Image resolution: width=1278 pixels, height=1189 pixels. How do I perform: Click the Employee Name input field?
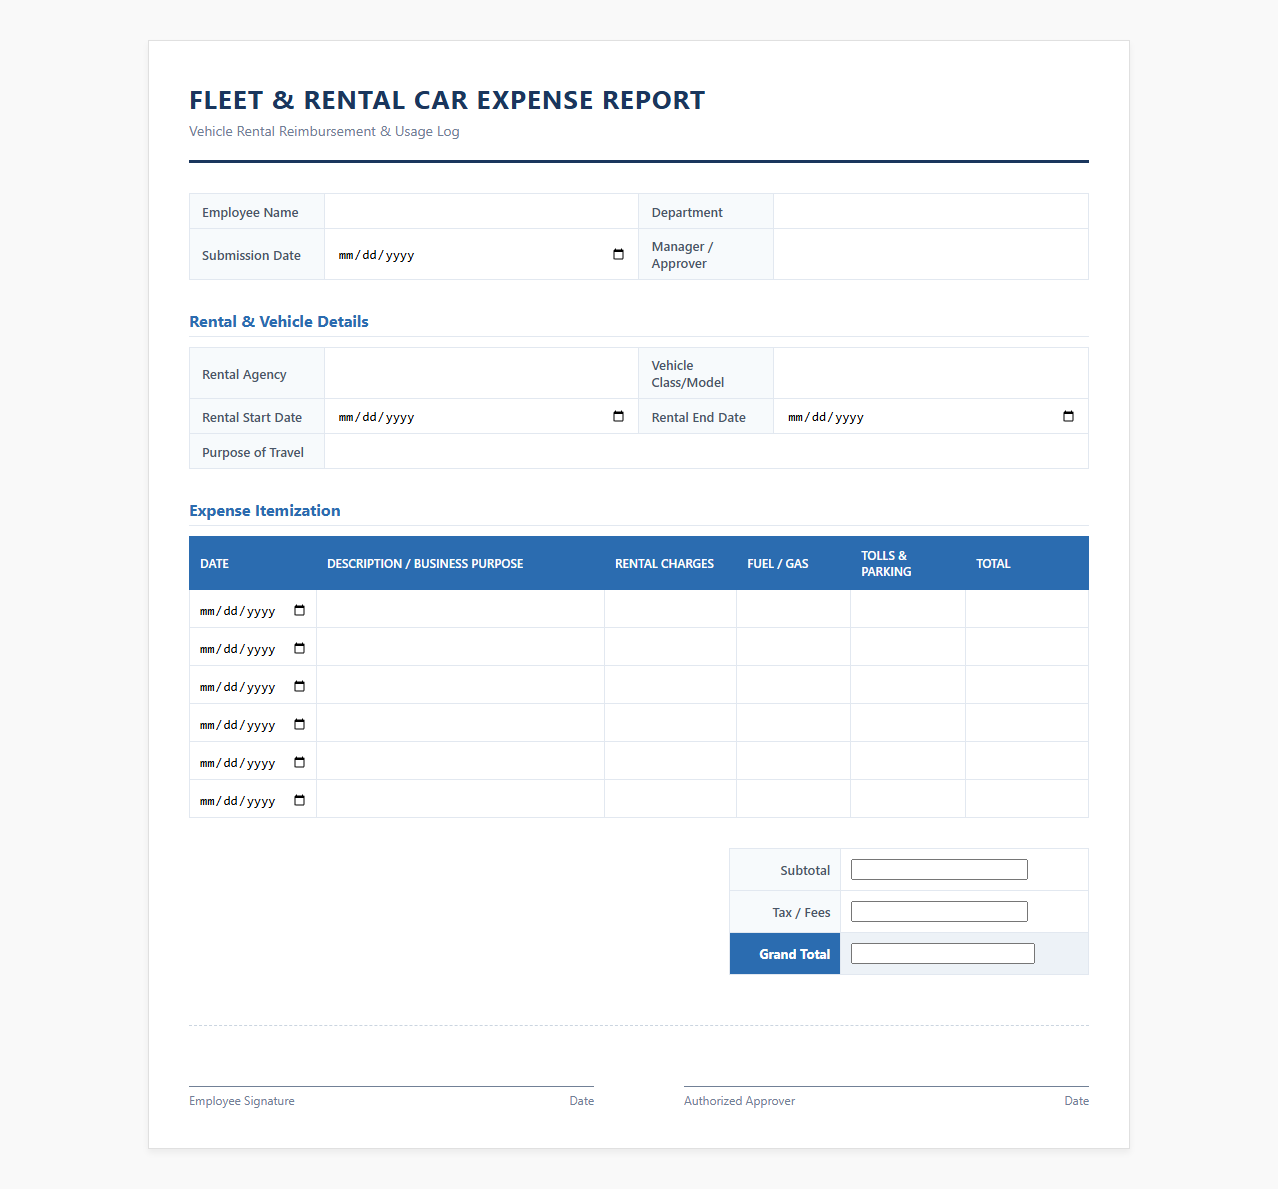pos(481,212)
